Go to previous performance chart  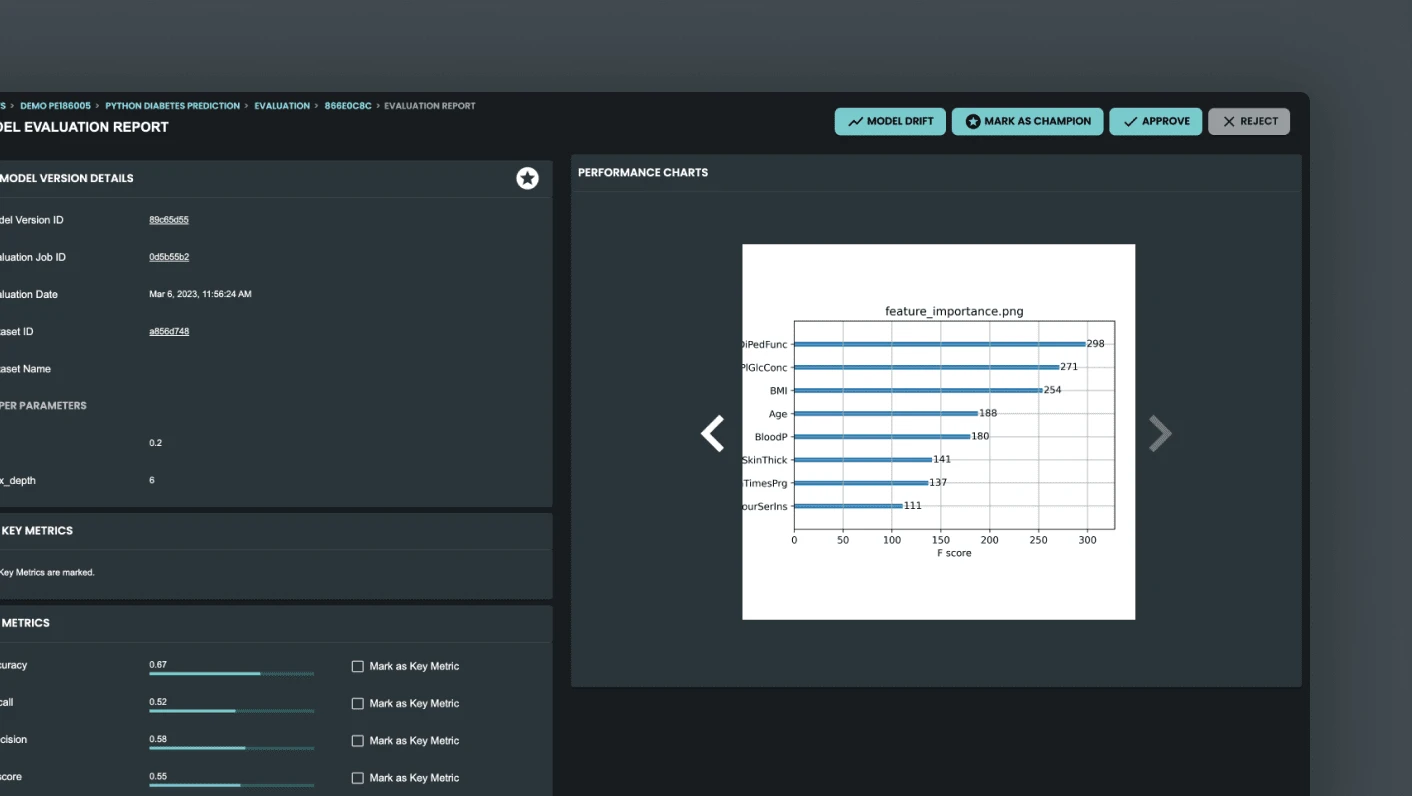point(712,434)
